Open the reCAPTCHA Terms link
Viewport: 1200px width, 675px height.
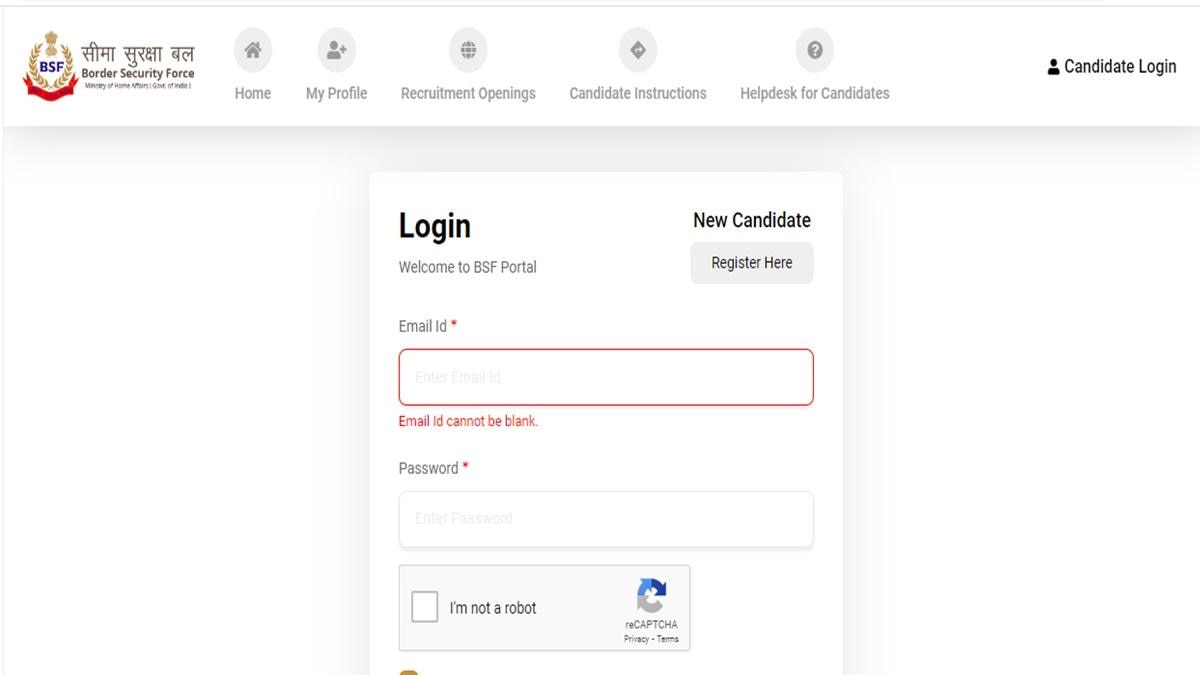(668, 639)
